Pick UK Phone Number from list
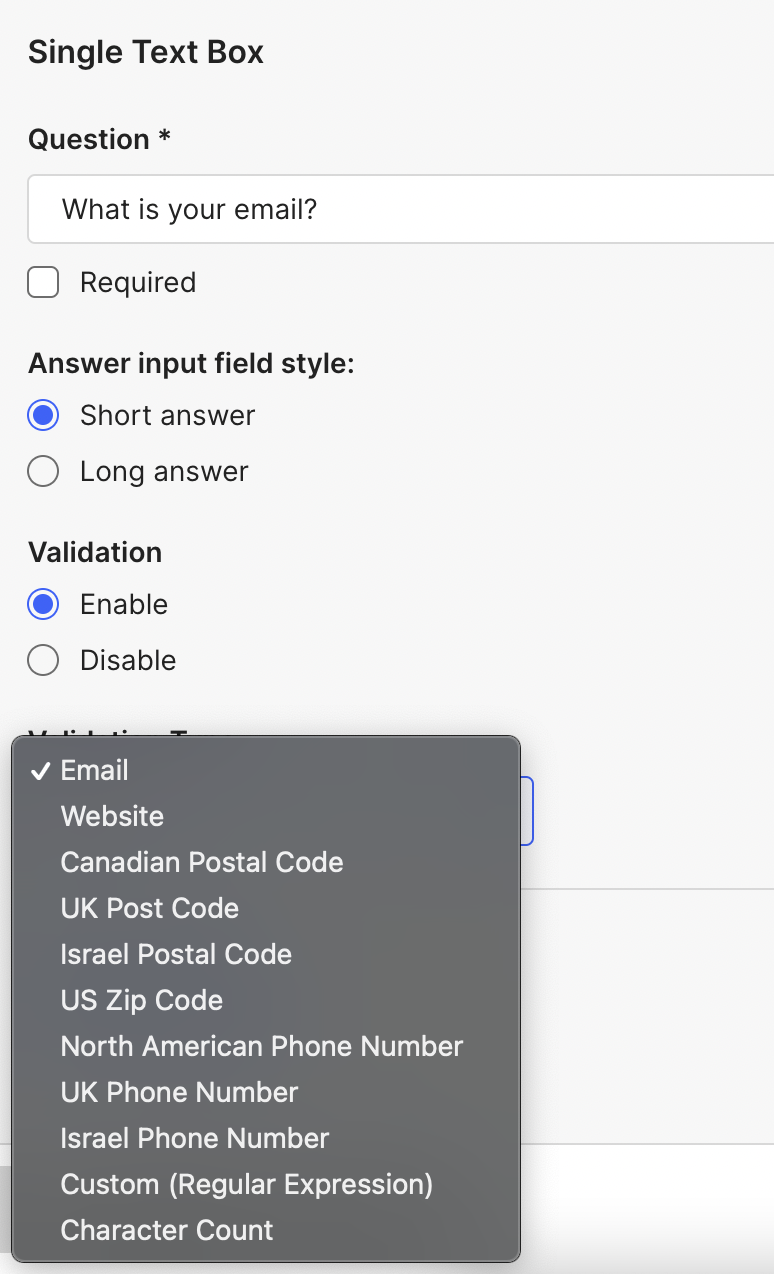This screenshot has height=1274, width=774. pyautogui.click(x=179, y=1092)
